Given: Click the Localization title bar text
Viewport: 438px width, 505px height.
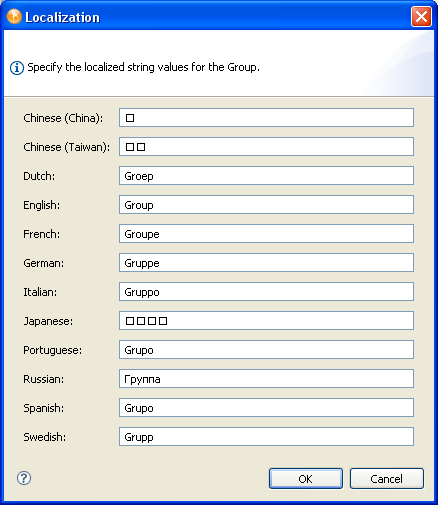Looking at the screenshot, I should (x=62, y=17).
